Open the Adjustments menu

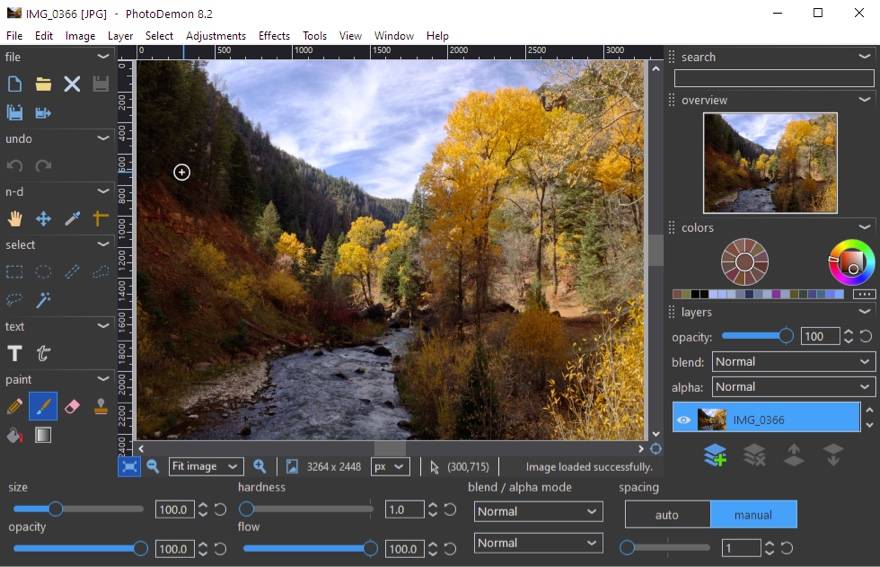tap(216, 35)
